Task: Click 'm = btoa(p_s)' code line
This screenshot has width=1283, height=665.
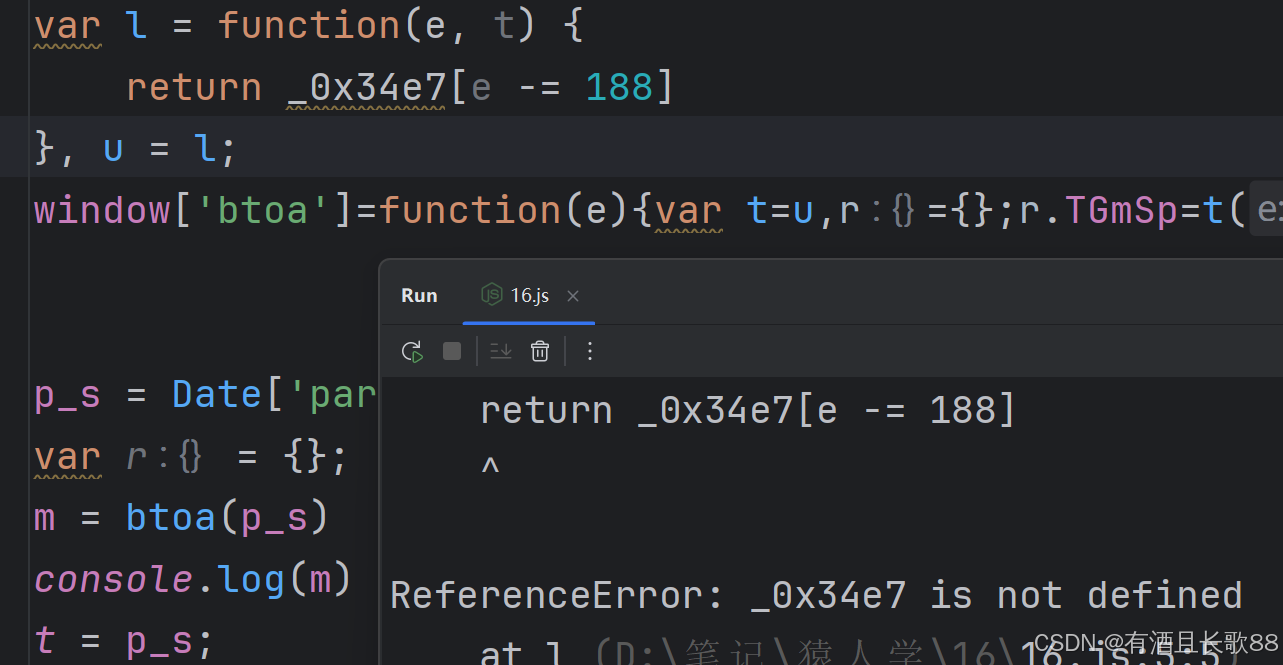Action: pos(181,518)
